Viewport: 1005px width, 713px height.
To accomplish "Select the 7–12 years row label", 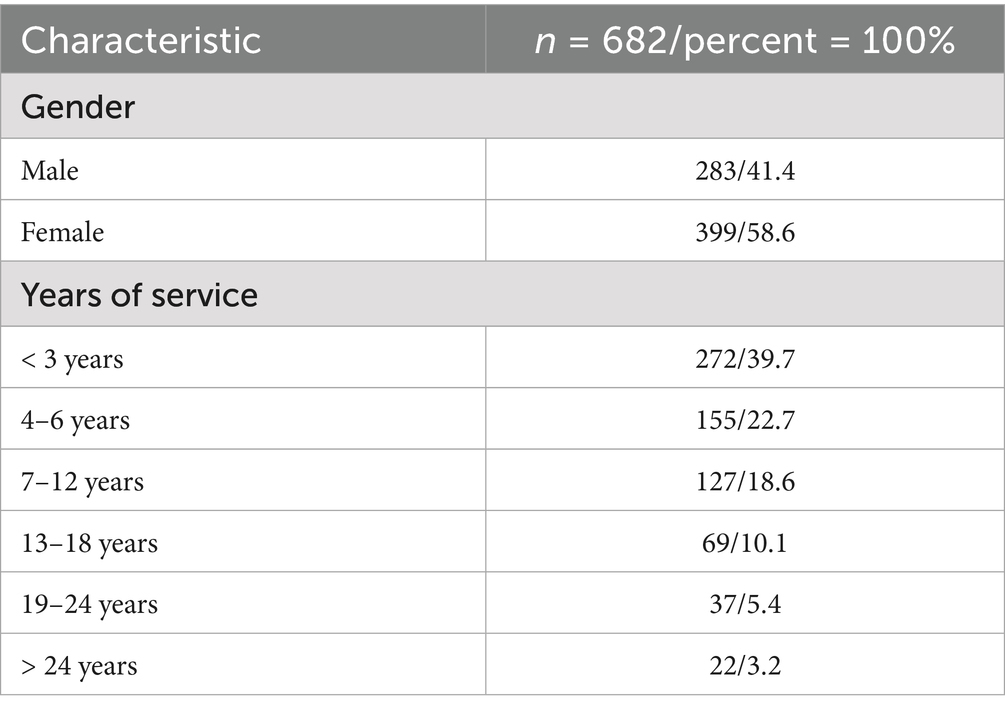I will [x=82, y=482].
